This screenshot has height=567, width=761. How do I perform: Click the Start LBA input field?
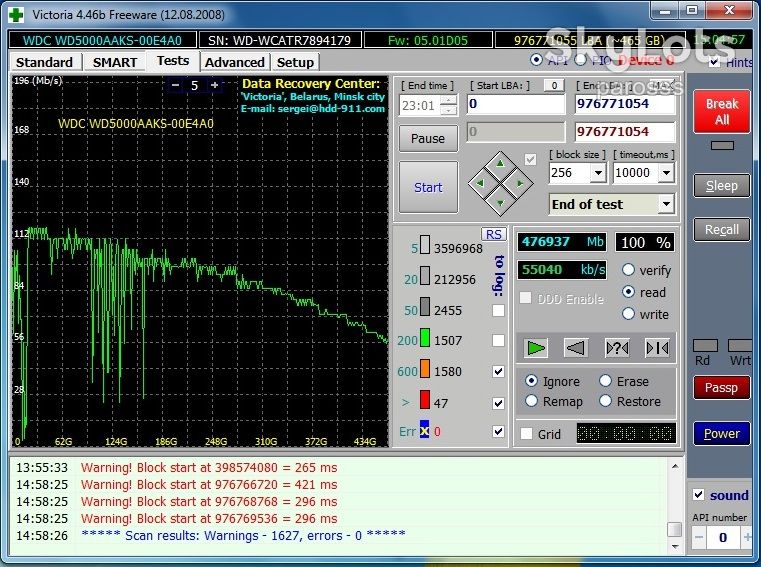[516, 104]
